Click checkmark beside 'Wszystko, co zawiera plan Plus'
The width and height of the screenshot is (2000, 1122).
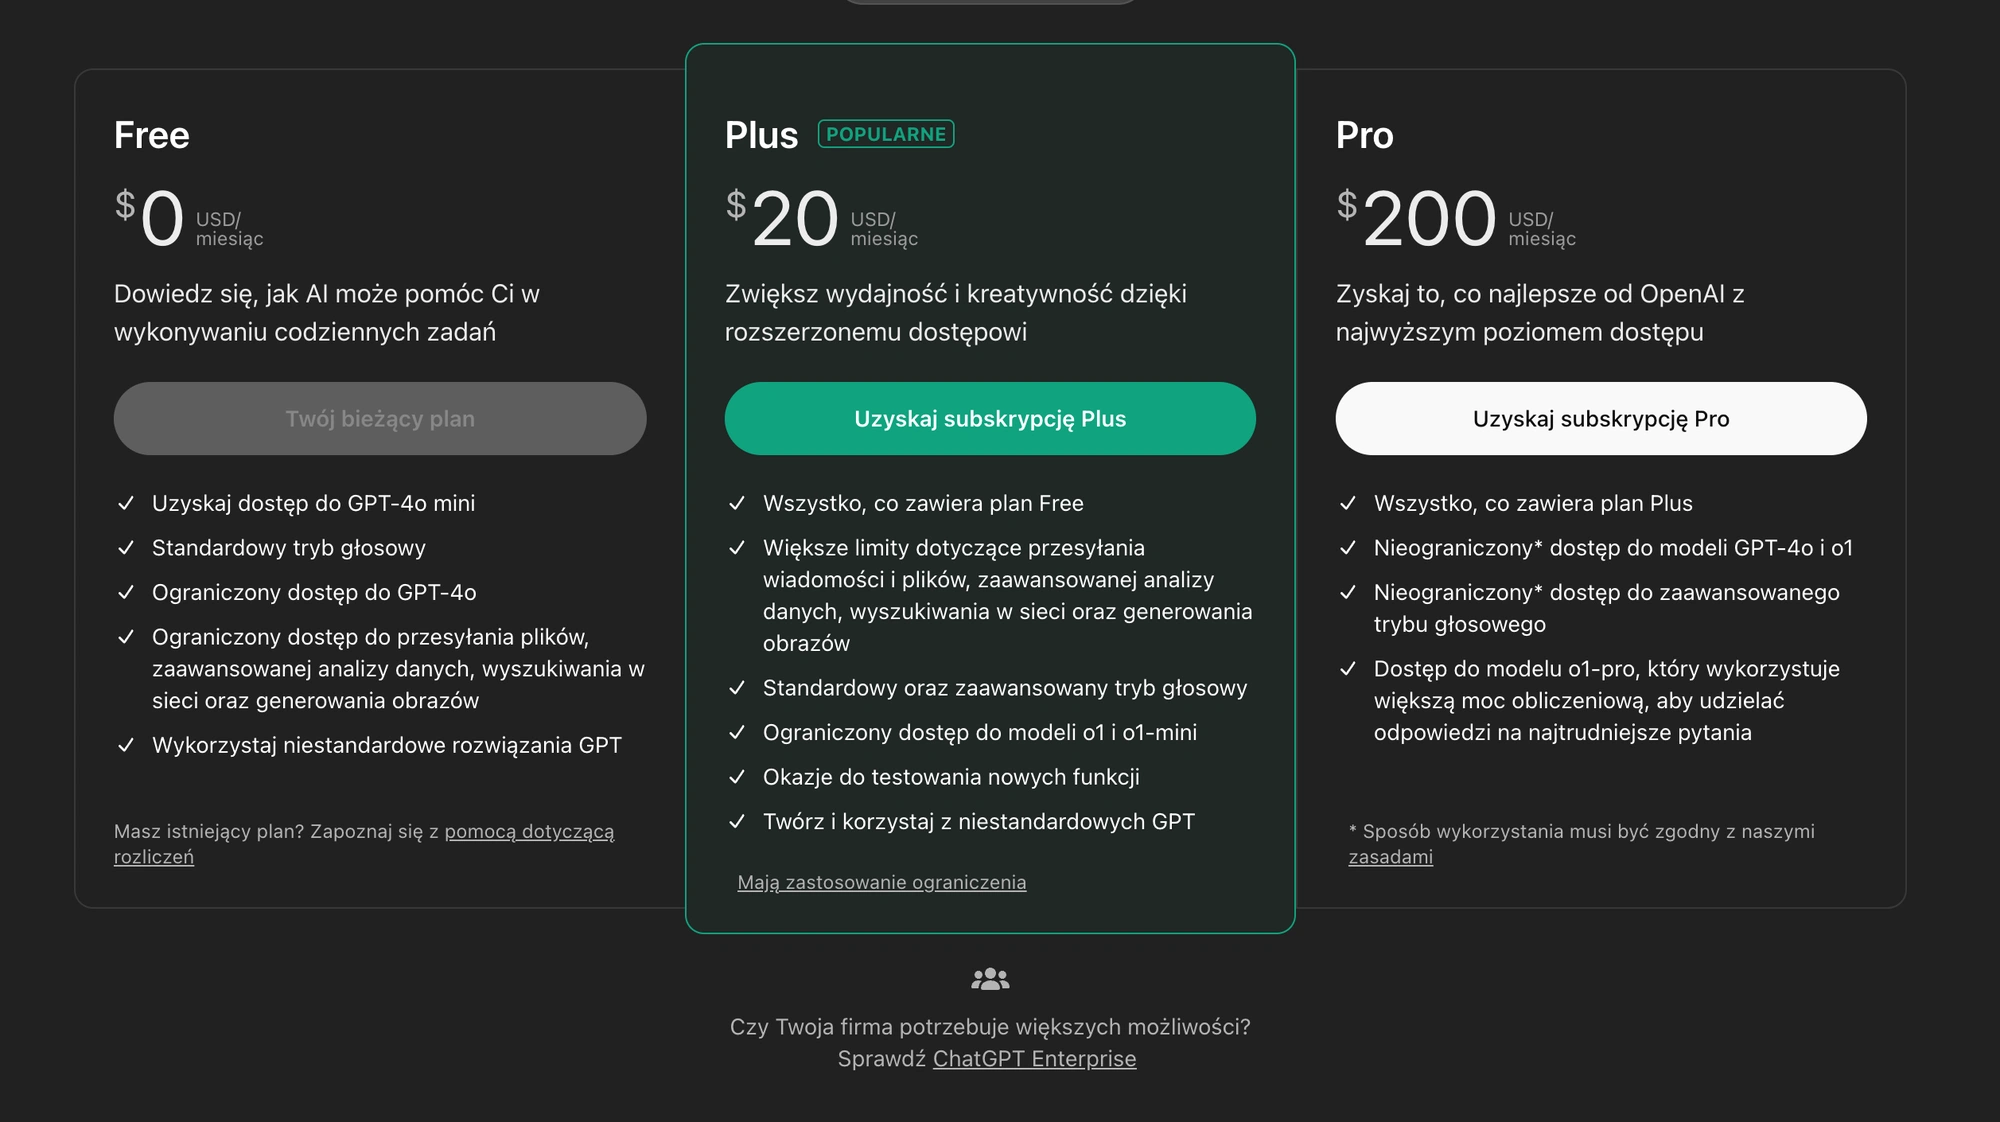pyautogui.click(x=1348, y=503)
